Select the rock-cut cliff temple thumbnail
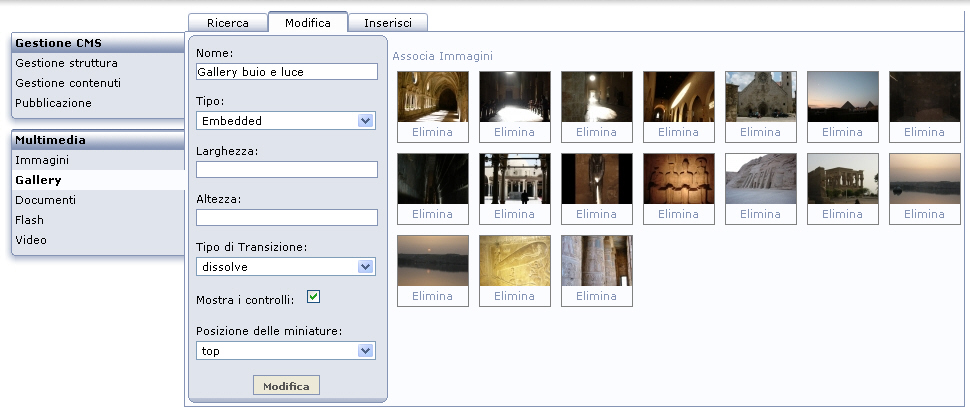 point(761,179)
